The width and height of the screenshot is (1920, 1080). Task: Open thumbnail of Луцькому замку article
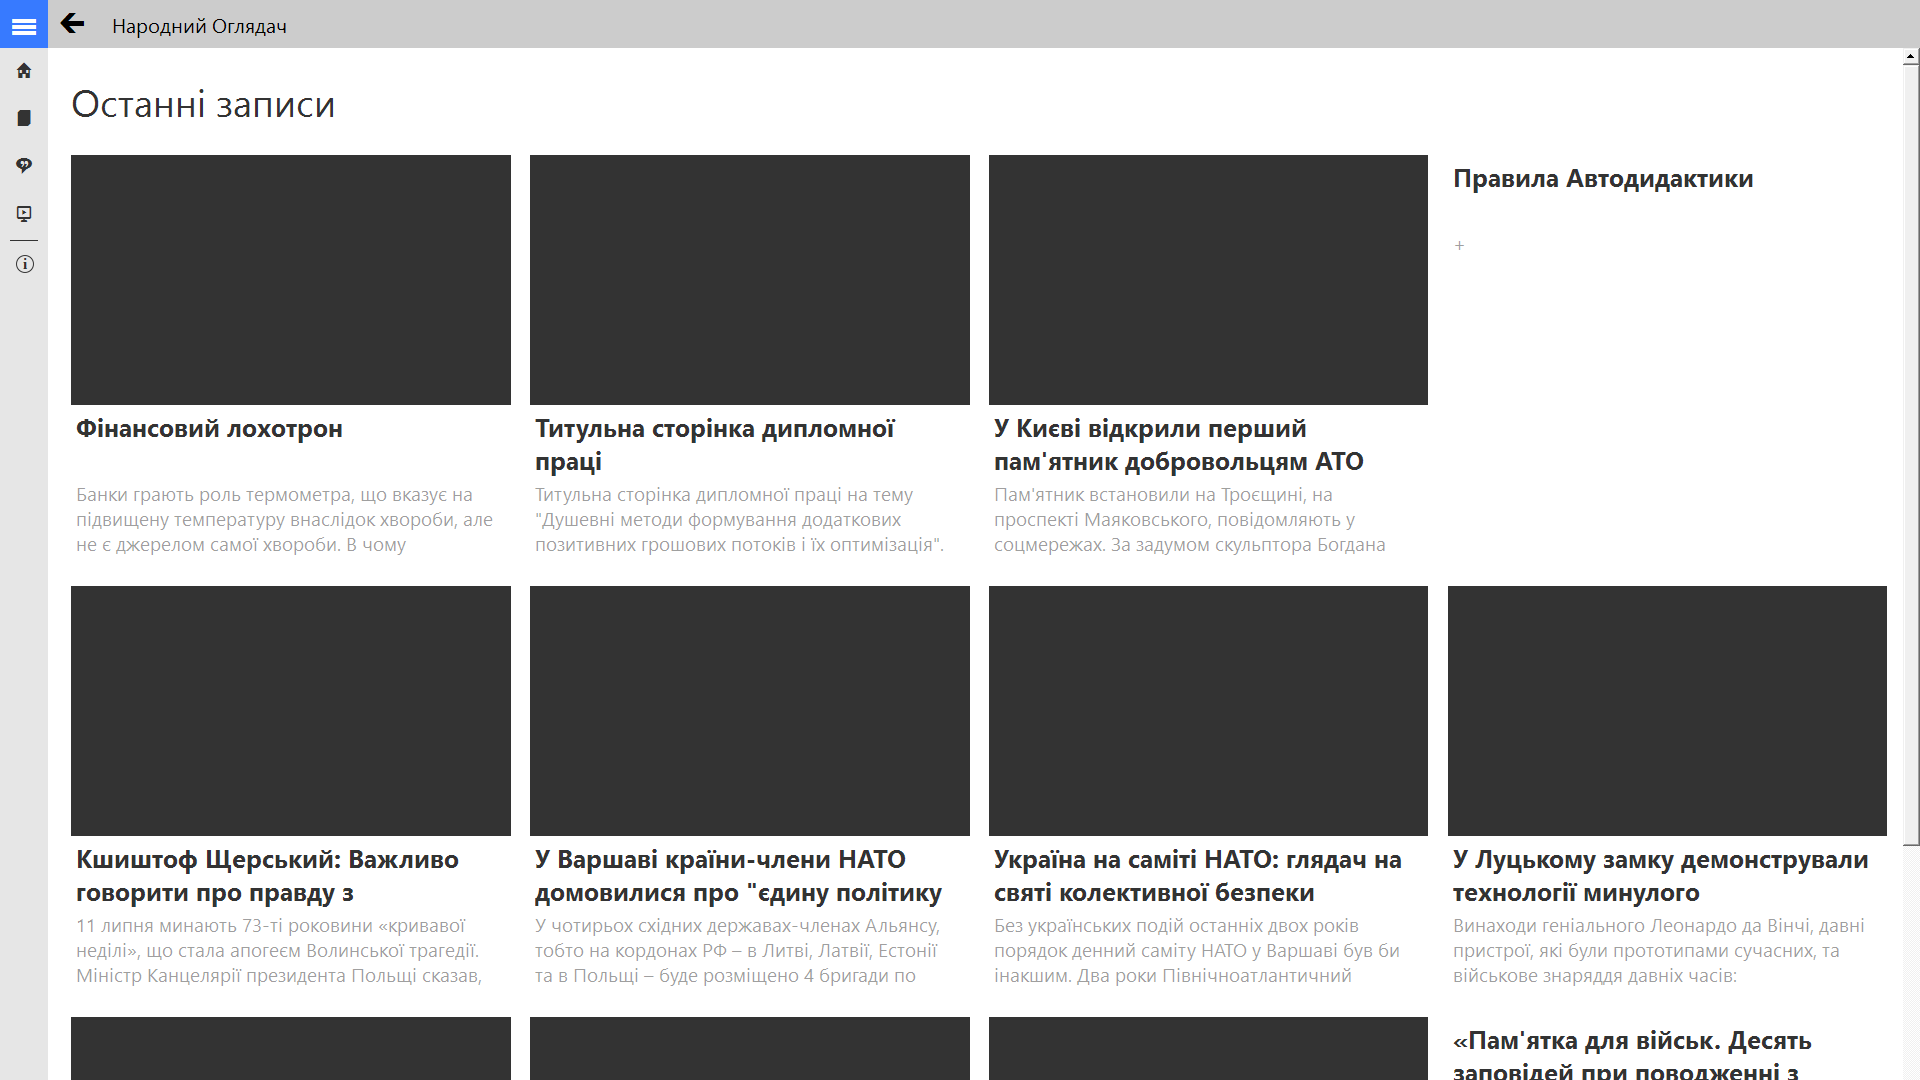coord(1667,711)
